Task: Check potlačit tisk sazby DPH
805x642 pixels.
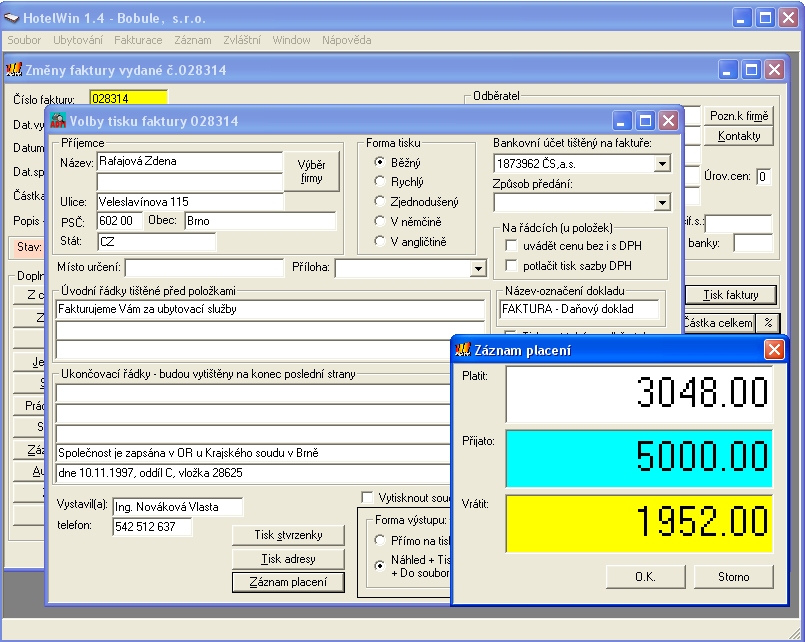Action: [511, 266]
